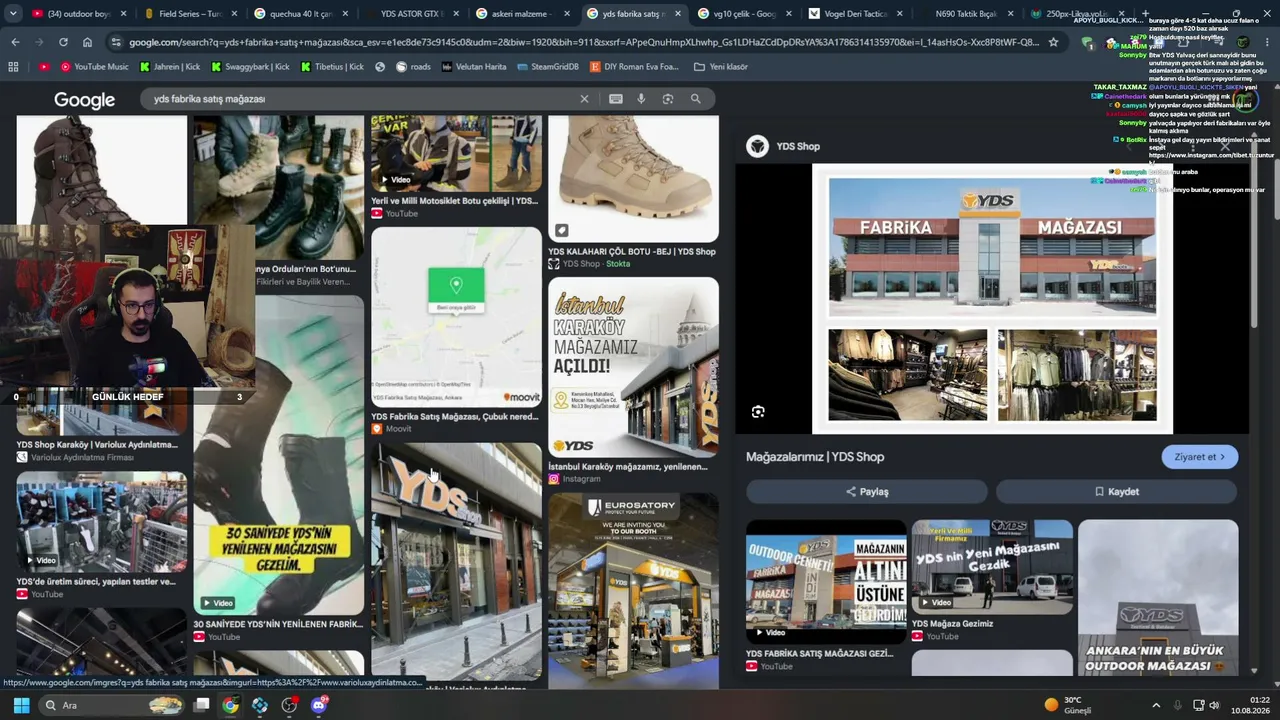Viewport: 1280px width, 720px height.
Task: Open the Windows Start menu
Action: point(21,705)
